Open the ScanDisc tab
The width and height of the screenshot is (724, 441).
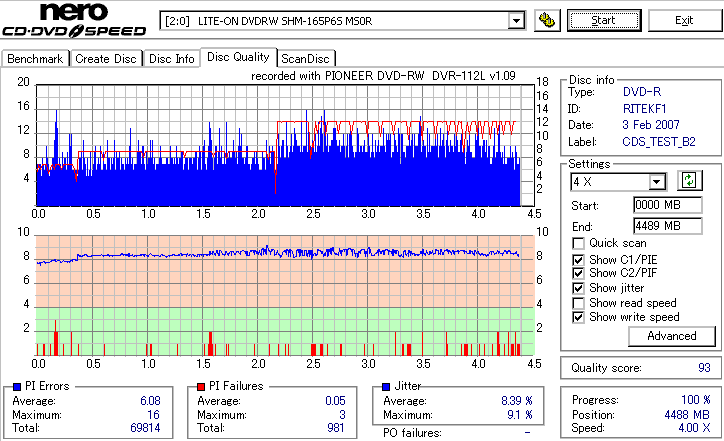tap(305, 59)
